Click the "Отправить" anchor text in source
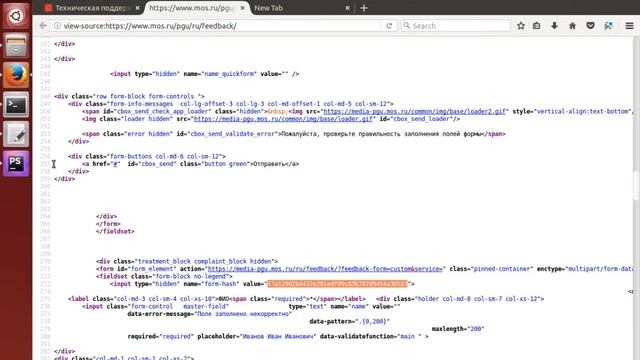The height and width of the screenshot is (360, 640). pos(269,164)
